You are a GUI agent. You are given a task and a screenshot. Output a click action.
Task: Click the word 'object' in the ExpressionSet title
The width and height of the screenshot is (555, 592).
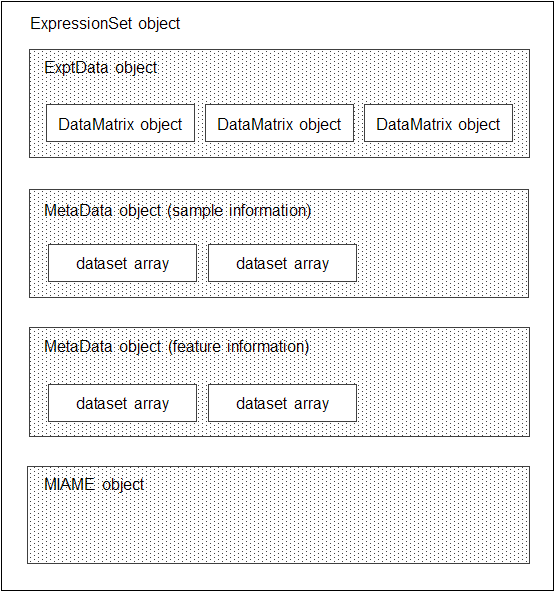pos(159,24)
